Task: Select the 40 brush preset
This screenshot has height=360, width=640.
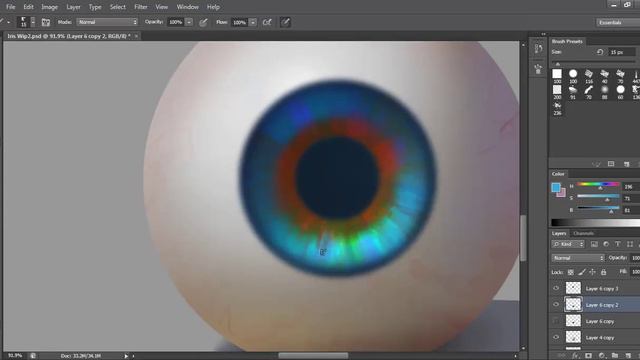Action: point(604,76)
